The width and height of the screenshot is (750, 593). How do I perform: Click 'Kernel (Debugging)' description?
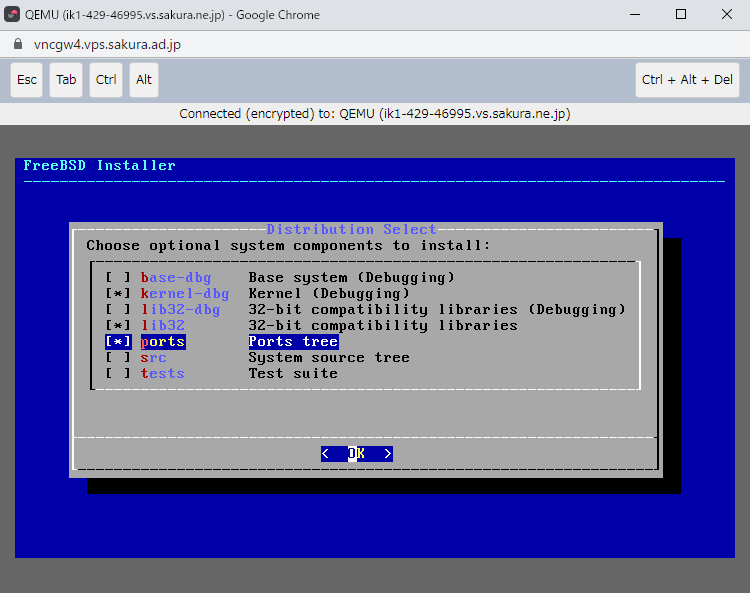tap(329, 293)
